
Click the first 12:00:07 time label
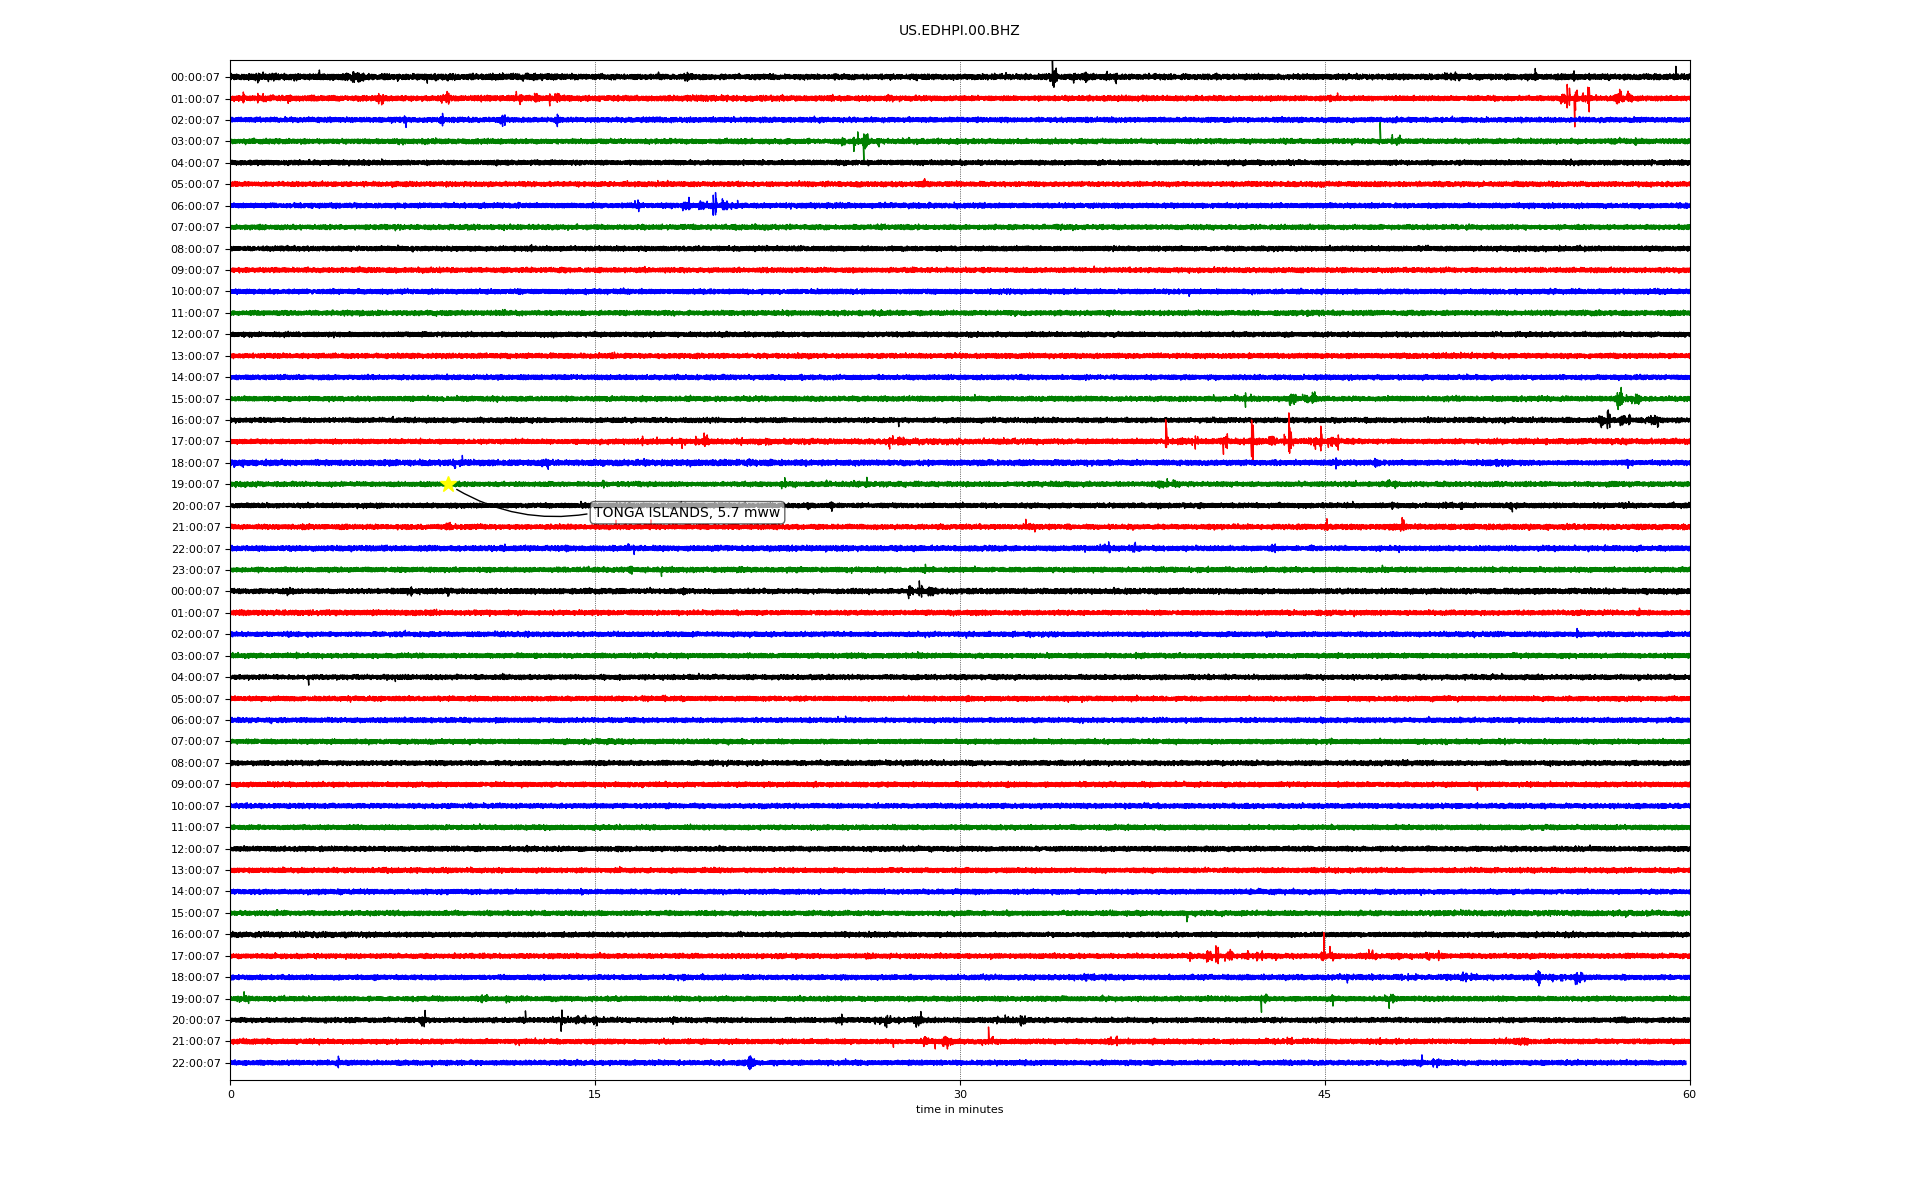[x=195, y=335]
